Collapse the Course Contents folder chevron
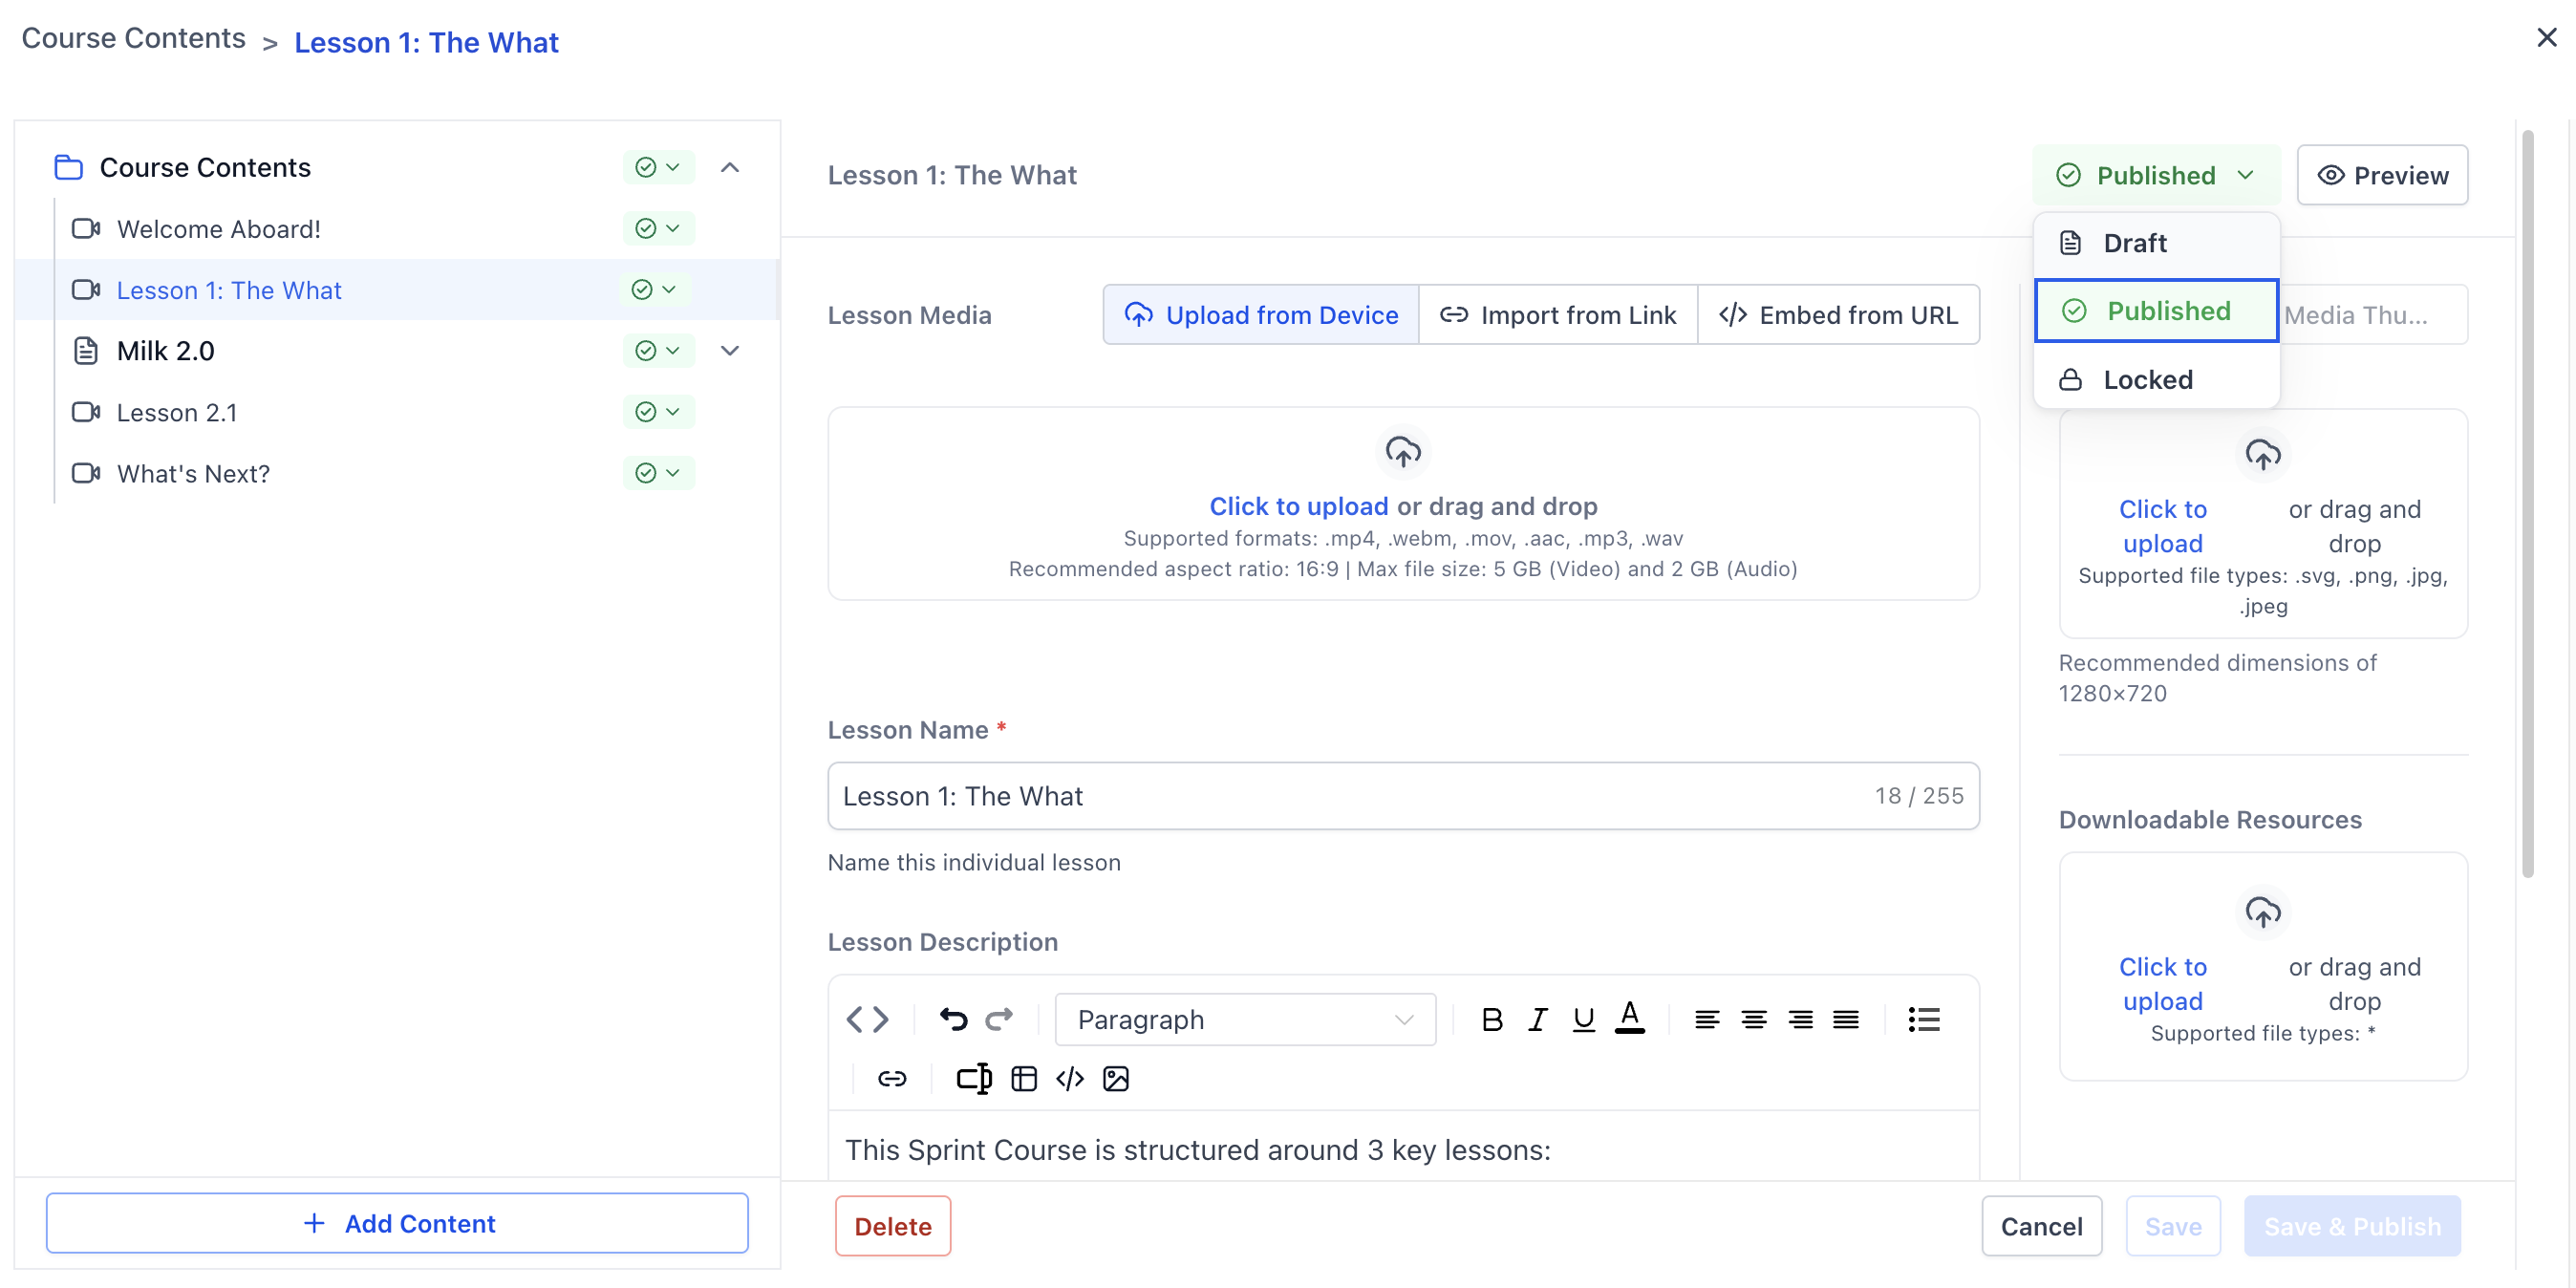 [x=730, y=168]
